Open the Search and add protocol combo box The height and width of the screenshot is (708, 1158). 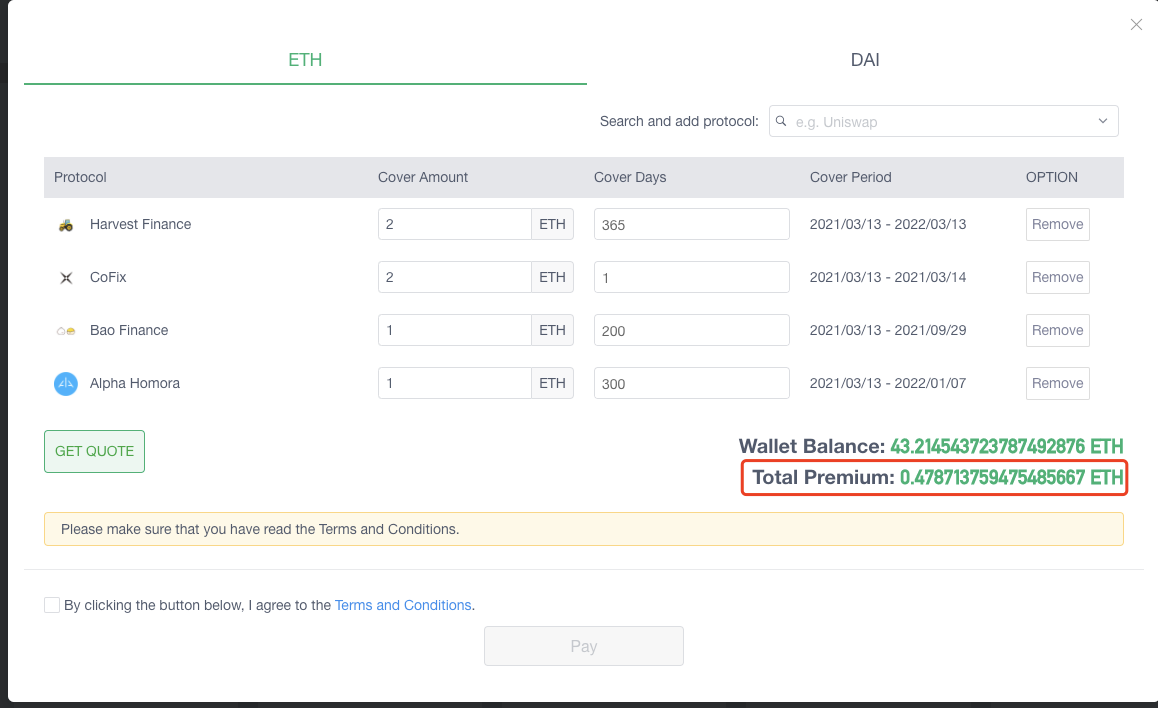(943, 121)
